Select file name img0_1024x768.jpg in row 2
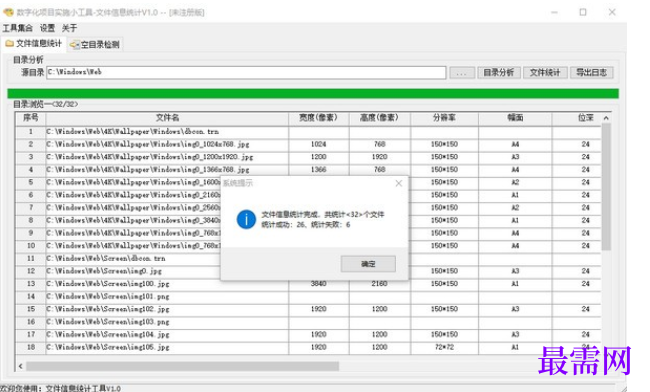Image resolution: width=650 pixels, height=392 pixels. (x=148, y=144)
